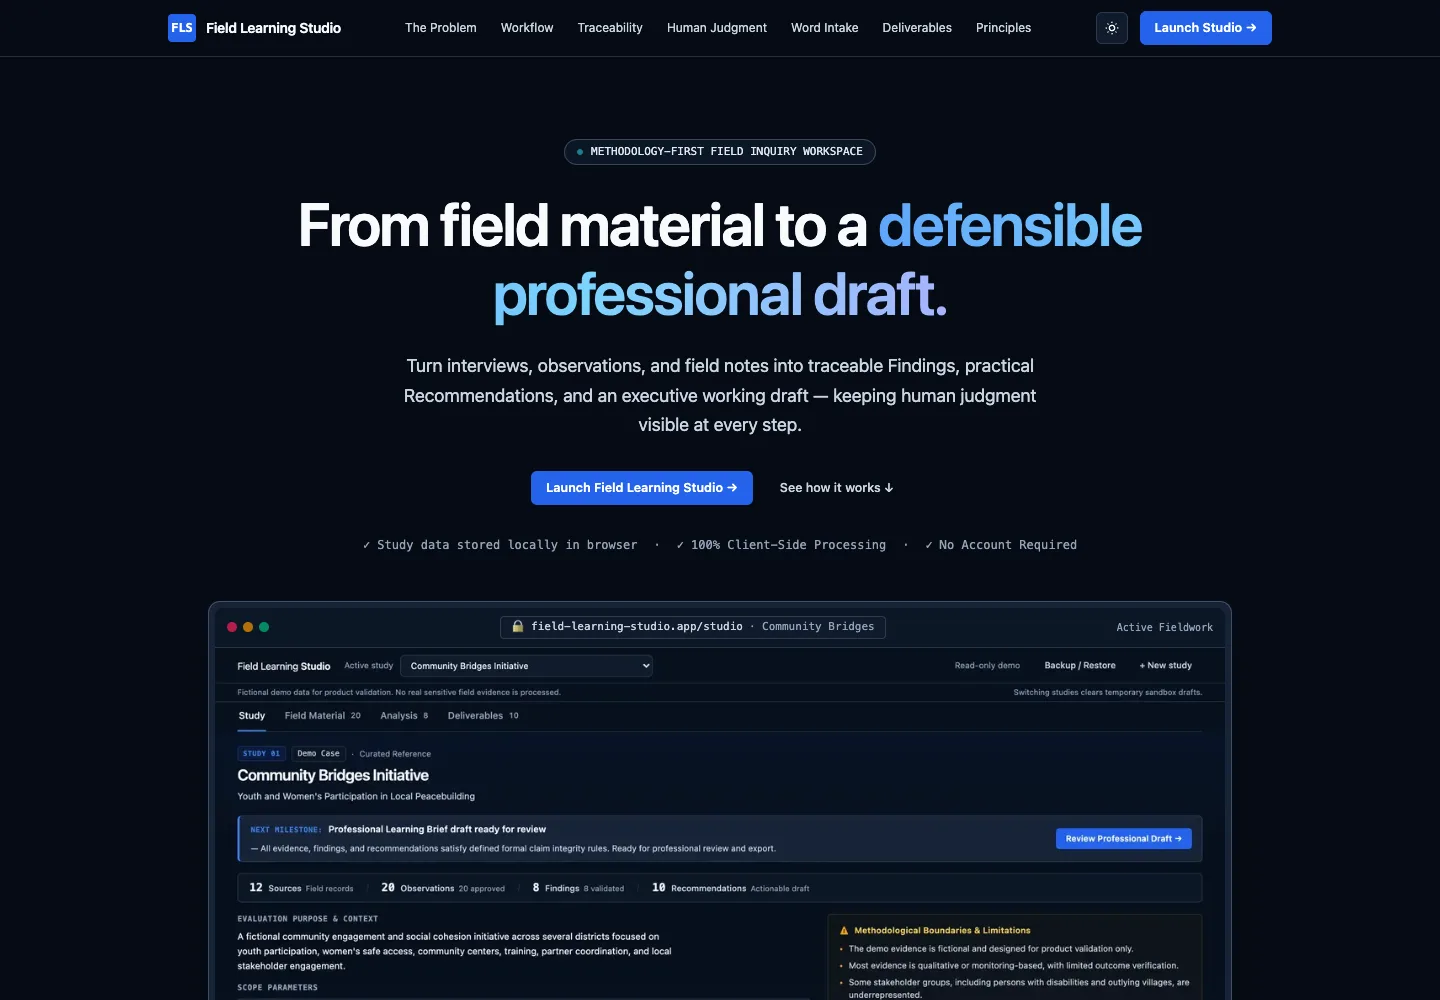The height and width of the screenshot is (1000, 1440).
Task: Click the See how it works link
Action: pos(837,488)
